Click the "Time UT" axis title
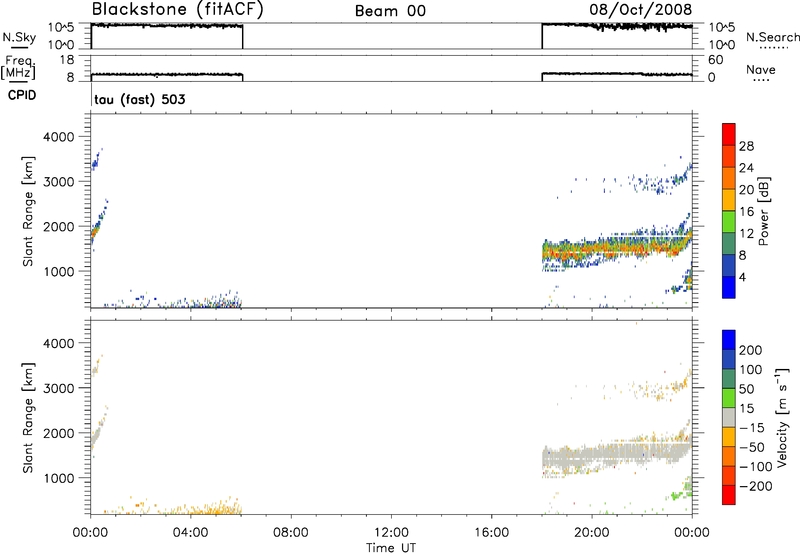Screen dimensions: 800x554 [x=391, y=548]
